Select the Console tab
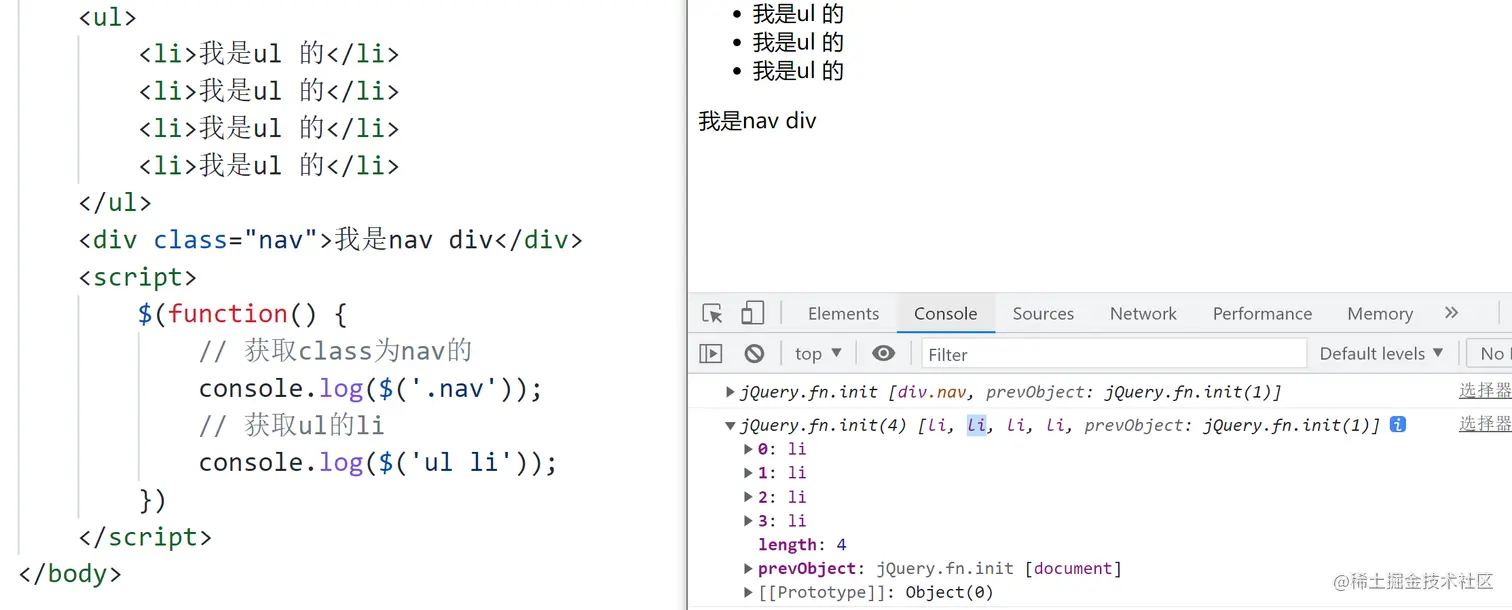This screenshot has width=1512, height=610. (x=945, y=313)
